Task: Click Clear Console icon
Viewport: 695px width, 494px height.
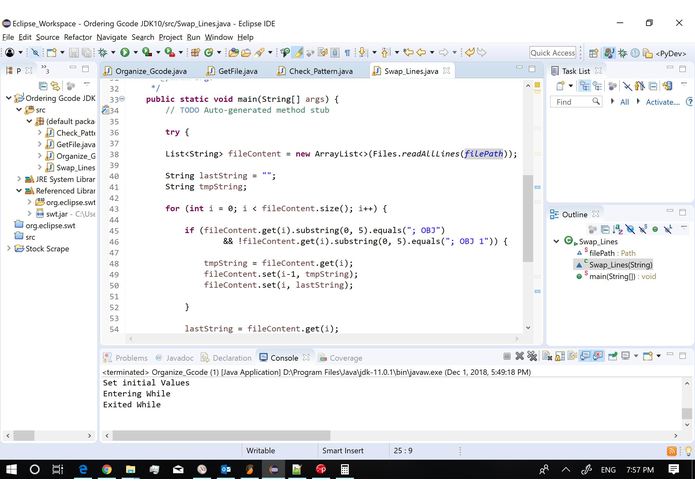Action: coord(547,356)
